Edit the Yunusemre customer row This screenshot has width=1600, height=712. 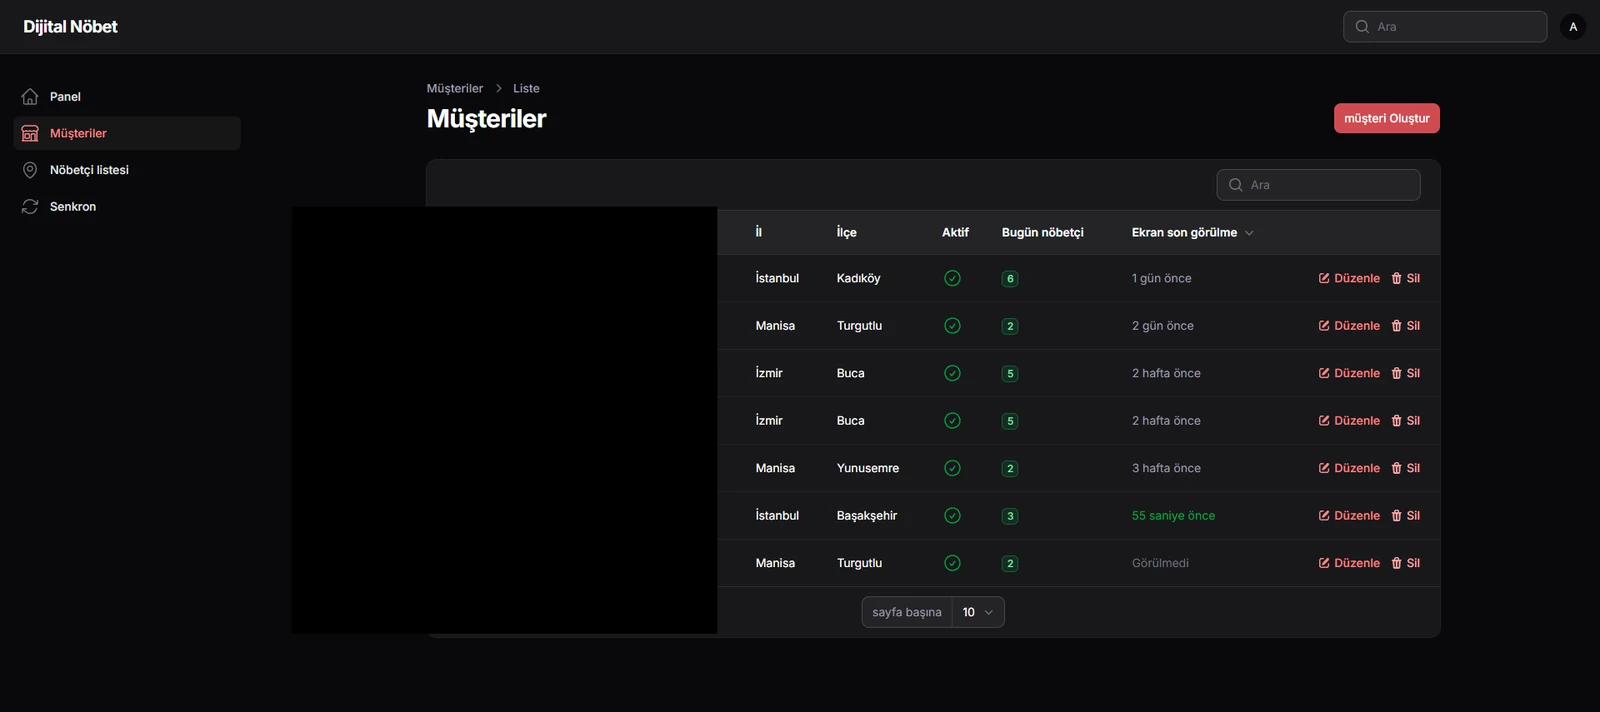(x=1349, y=468)
